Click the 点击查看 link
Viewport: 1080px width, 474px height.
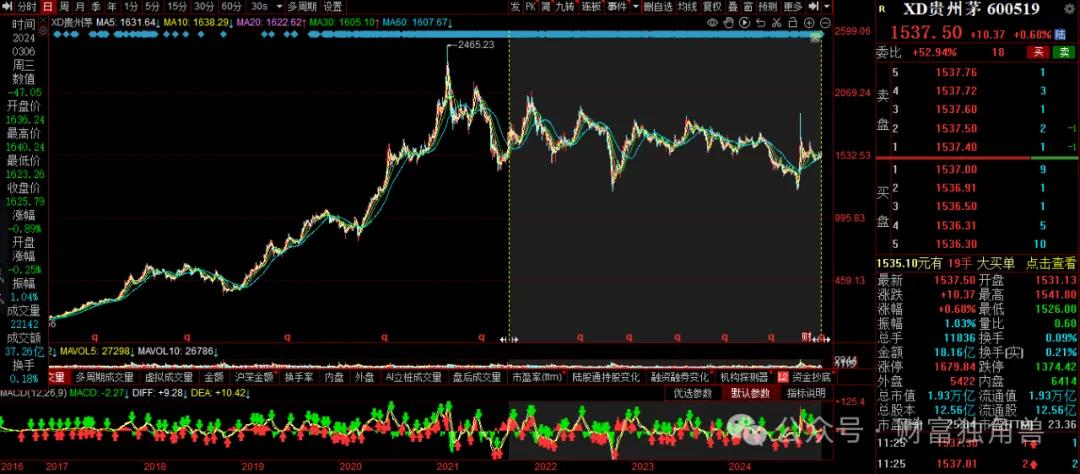(x=1050, y=262)
